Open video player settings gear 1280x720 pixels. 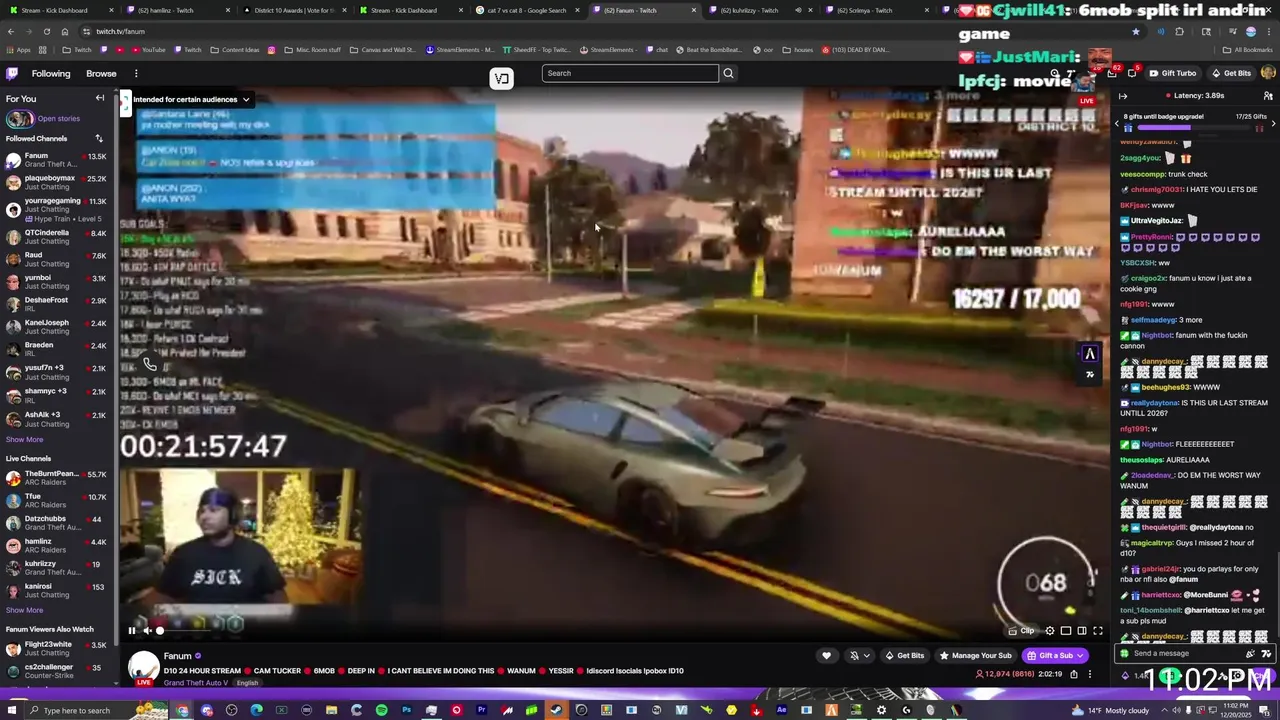[1049, 631]
